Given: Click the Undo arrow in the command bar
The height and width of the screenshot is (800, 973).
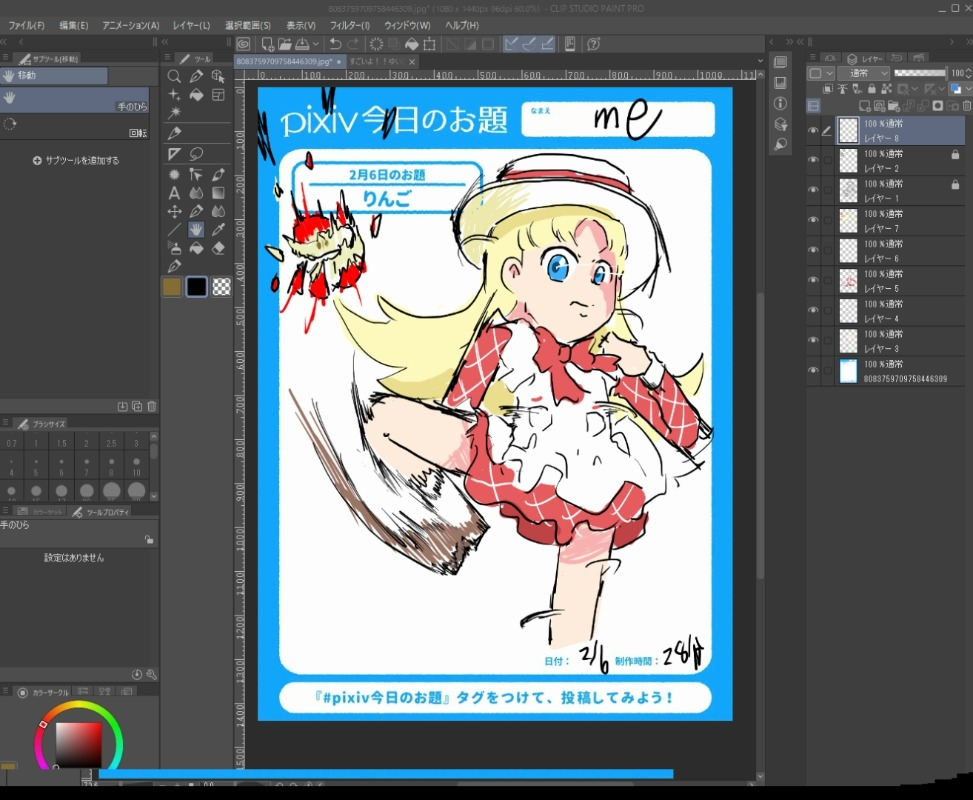Looking at the screenshot, I should [x=335, y=44].
